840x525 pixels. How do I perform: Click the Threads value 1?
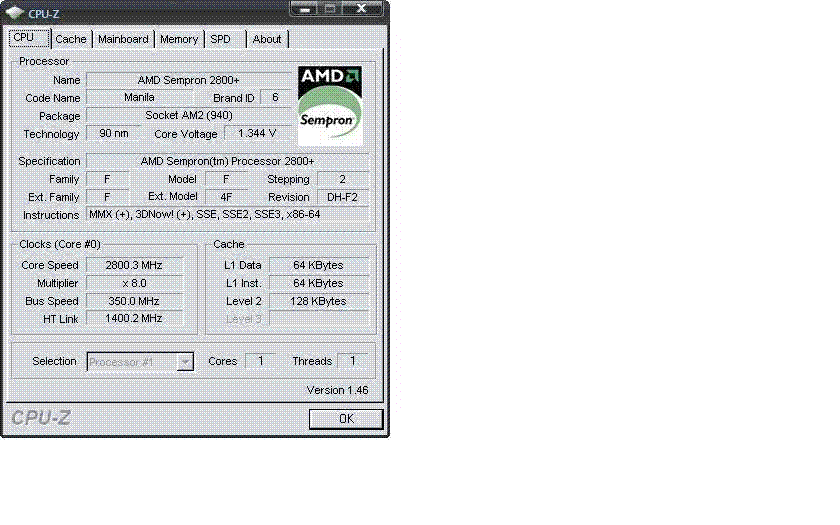click(x=352, y=361)
